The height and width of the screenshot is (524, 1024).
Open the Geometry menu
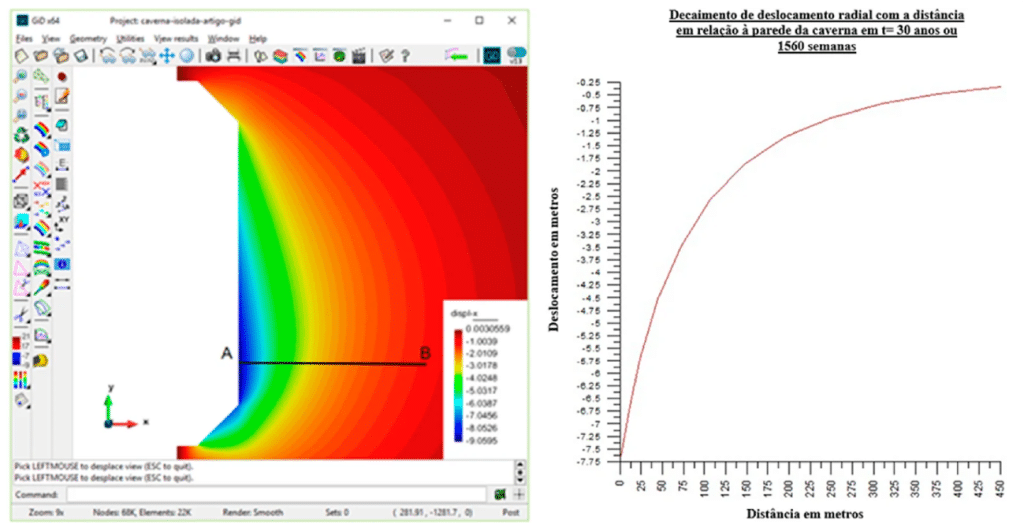click(88, 39)
